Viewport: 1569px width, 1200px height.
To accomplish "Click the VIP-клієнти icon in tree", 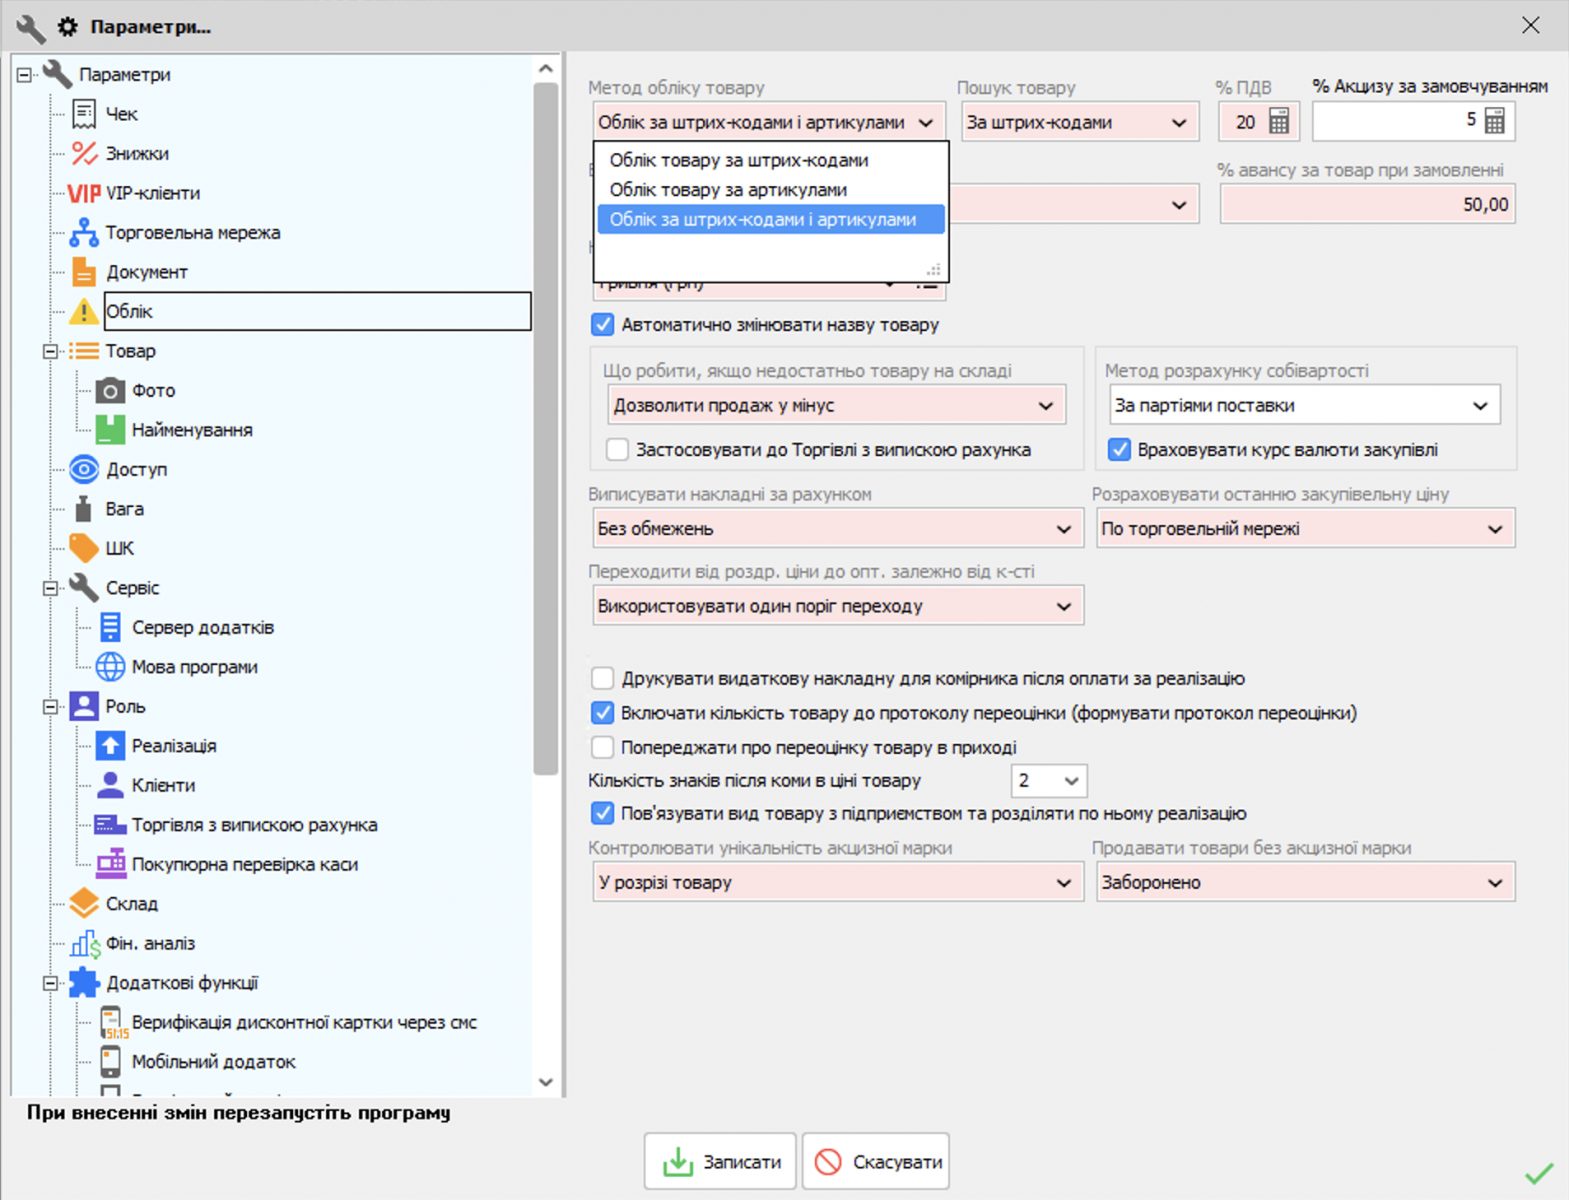I will pyautogui.click(x=84, y=193).
